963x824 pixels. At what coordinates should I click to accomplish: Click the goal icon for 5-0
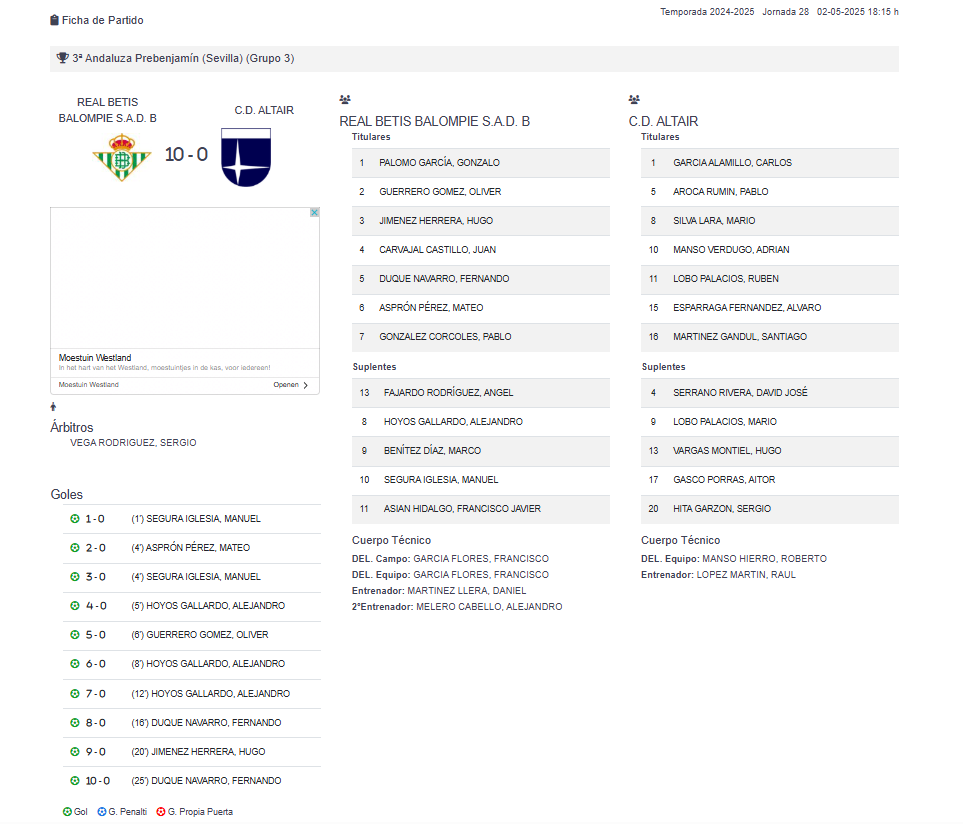[x=75, y=635]
